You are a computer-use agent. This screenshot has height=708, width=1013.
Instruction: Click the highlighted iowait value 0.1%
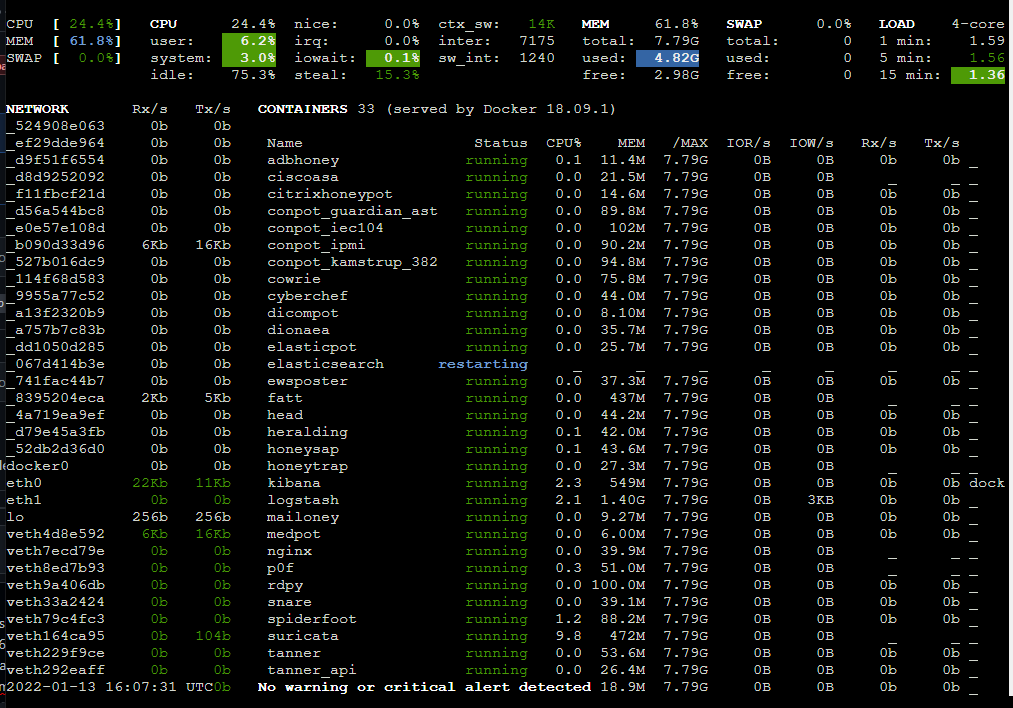393,57
